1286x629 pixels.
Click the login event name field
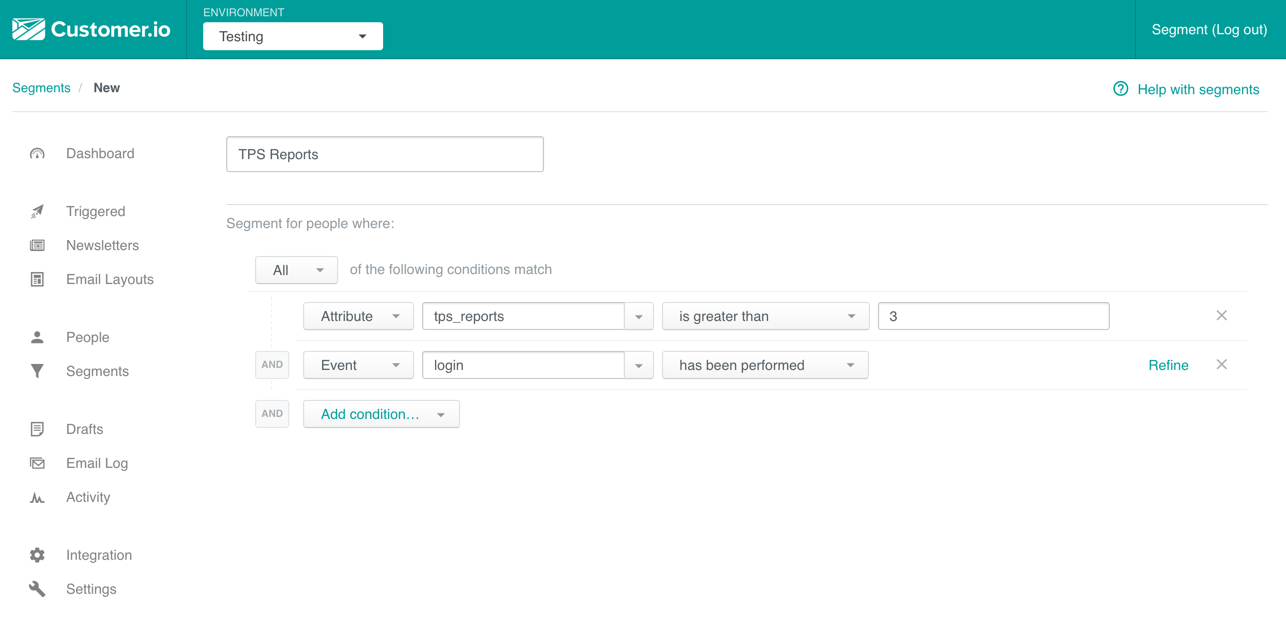coord(524,365)
